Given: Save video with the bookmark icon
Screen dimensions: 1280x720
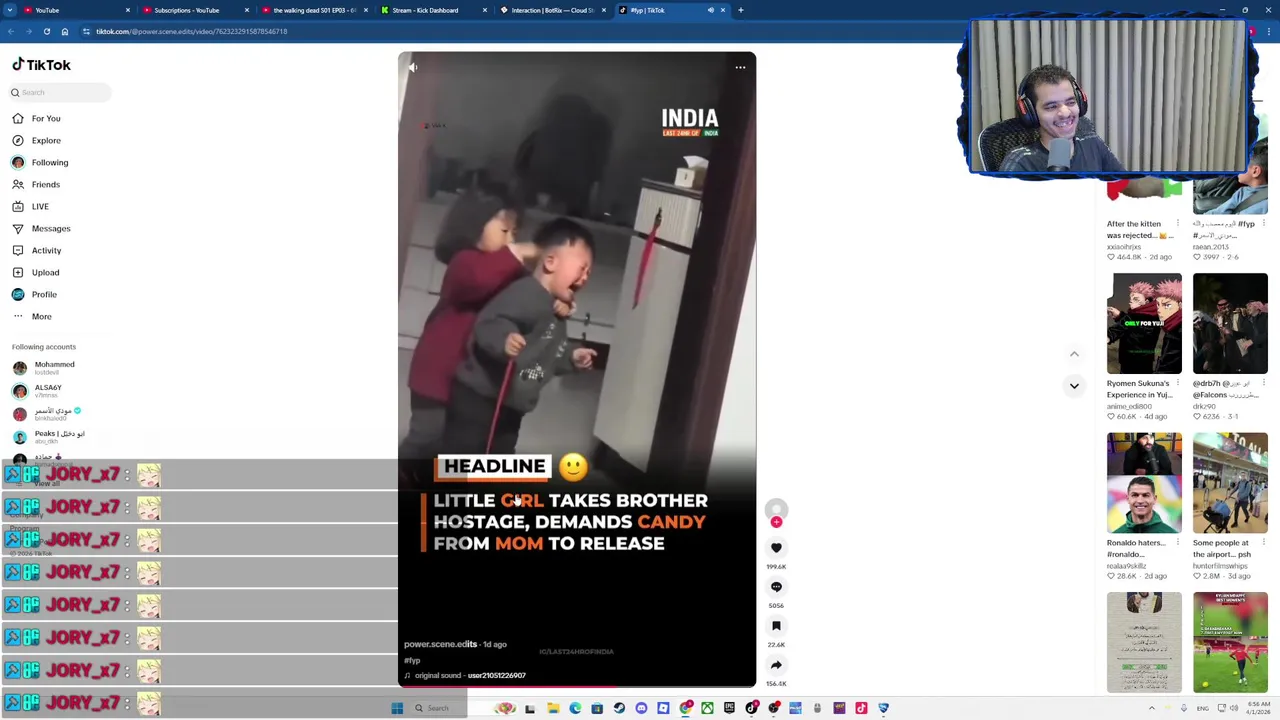Looking at the screenshot, I should 776,626.
